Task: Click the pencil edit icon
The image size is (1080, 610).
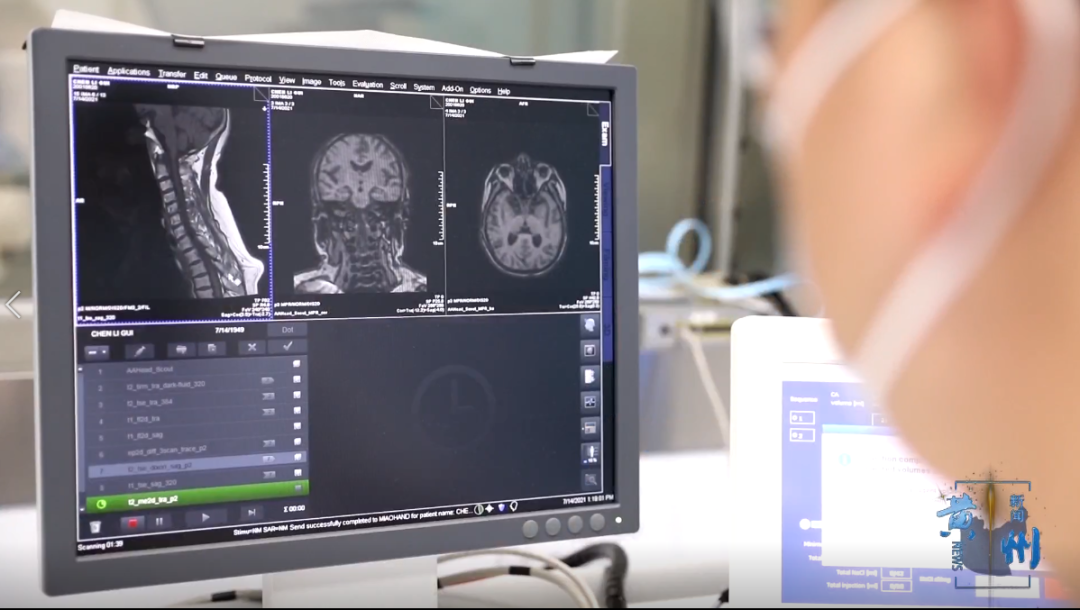Action: (139, 351)
